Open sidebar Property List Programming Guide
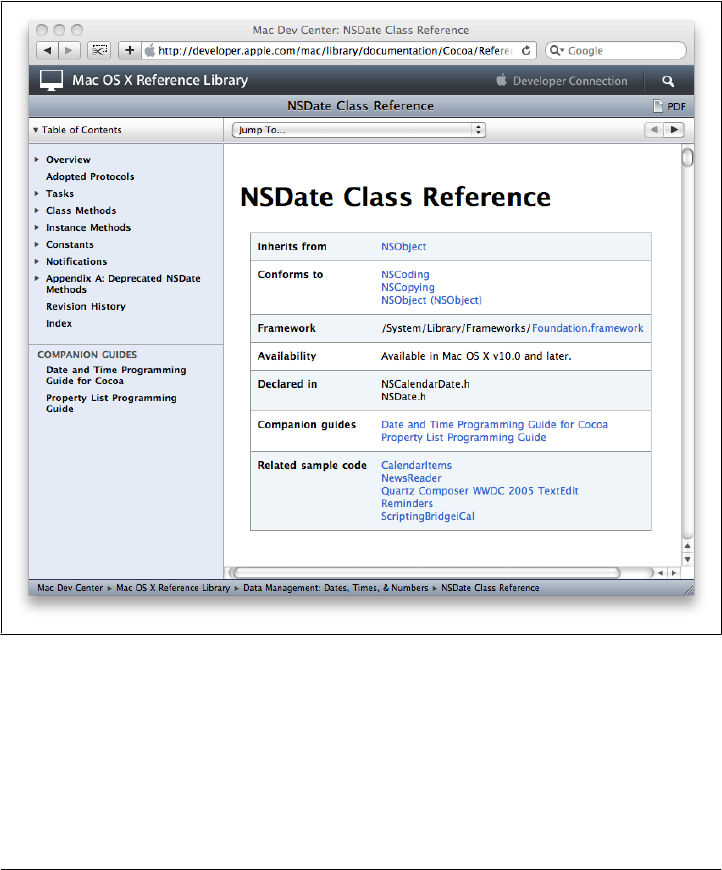Image resolution: width=722 pixels, height=870 pixels. 111,403
